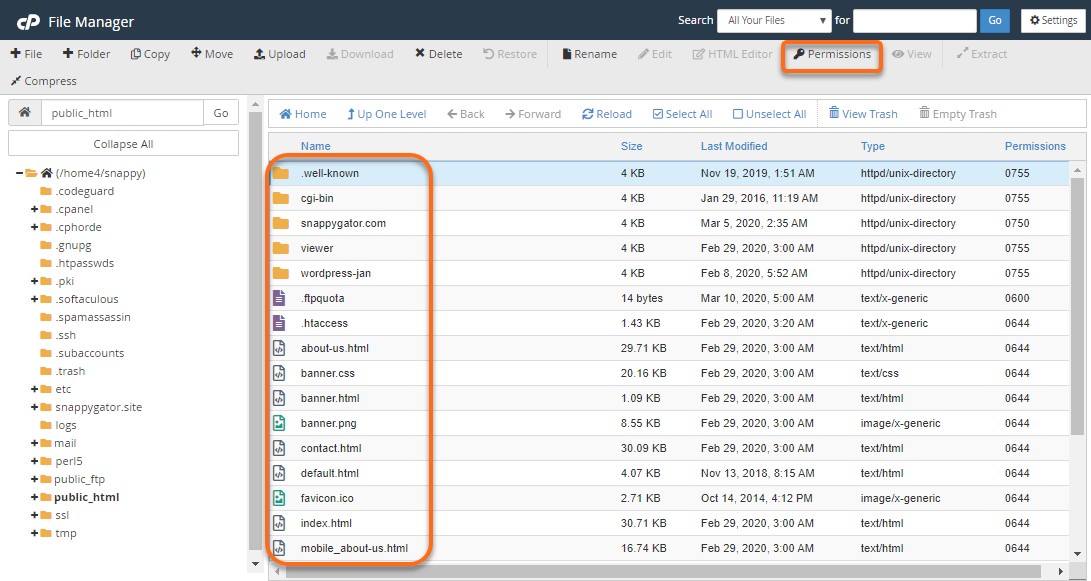Click the Copy toolbar icon
Screen dimensions: 1091x581
click(150, 54)
